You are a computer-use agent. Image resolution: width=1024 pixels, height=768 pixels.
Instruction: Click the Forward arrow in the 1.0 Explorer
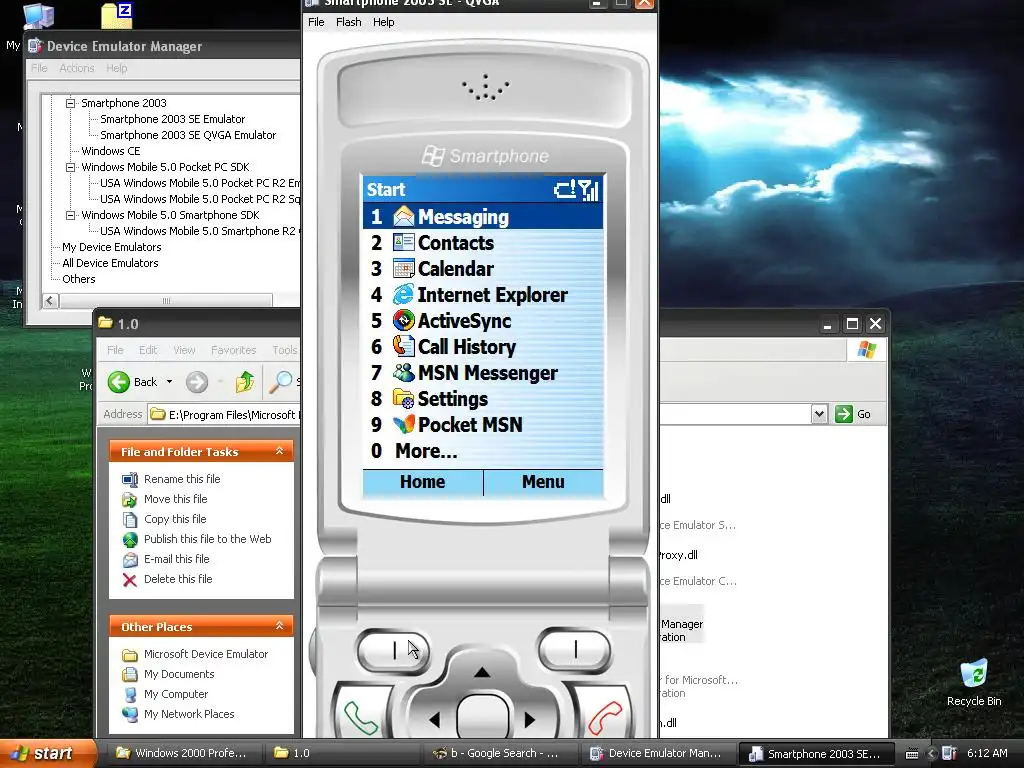click(197, 382)
